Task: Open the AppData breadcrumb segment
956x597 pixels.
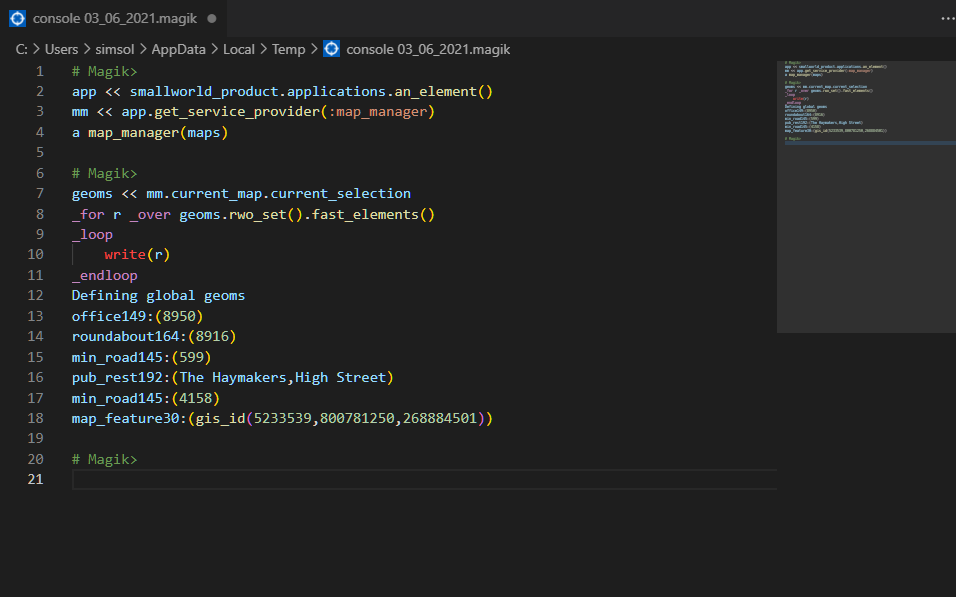Action: point(179,49)
